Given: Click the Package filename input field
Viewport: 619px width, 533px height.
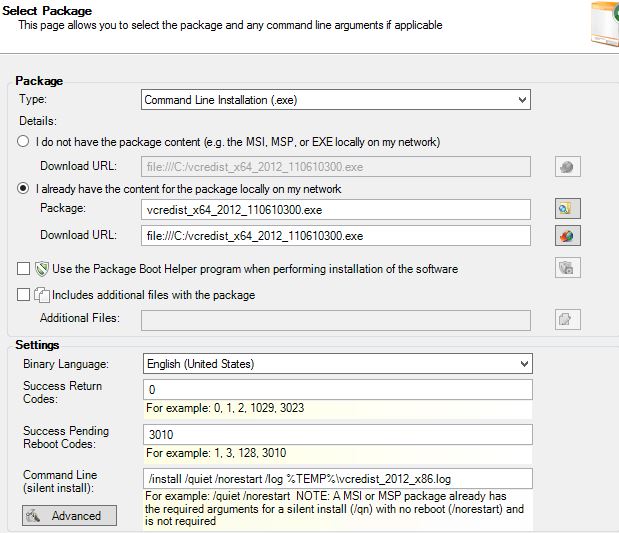Looking at the screenshot, I should pyautogui.click(x=336, y=210).
